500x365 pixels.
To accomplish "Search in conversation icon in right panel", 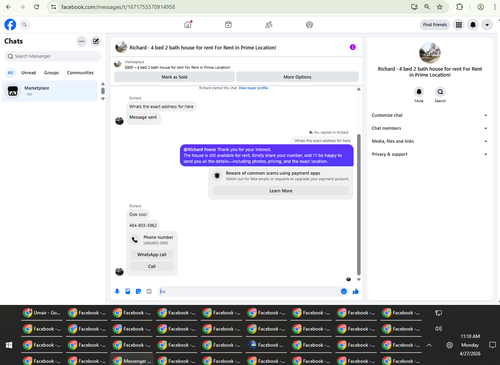I will tap(440, 92).
